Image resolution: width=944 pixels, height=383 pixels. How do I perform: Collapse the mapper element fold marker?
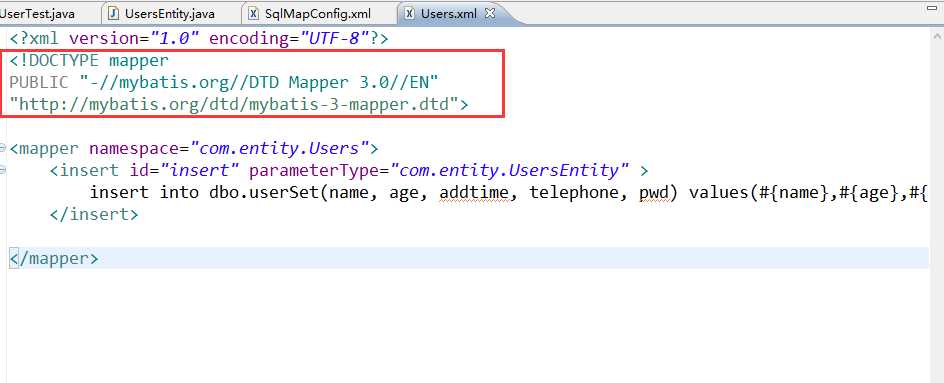[x=3, y=148]
